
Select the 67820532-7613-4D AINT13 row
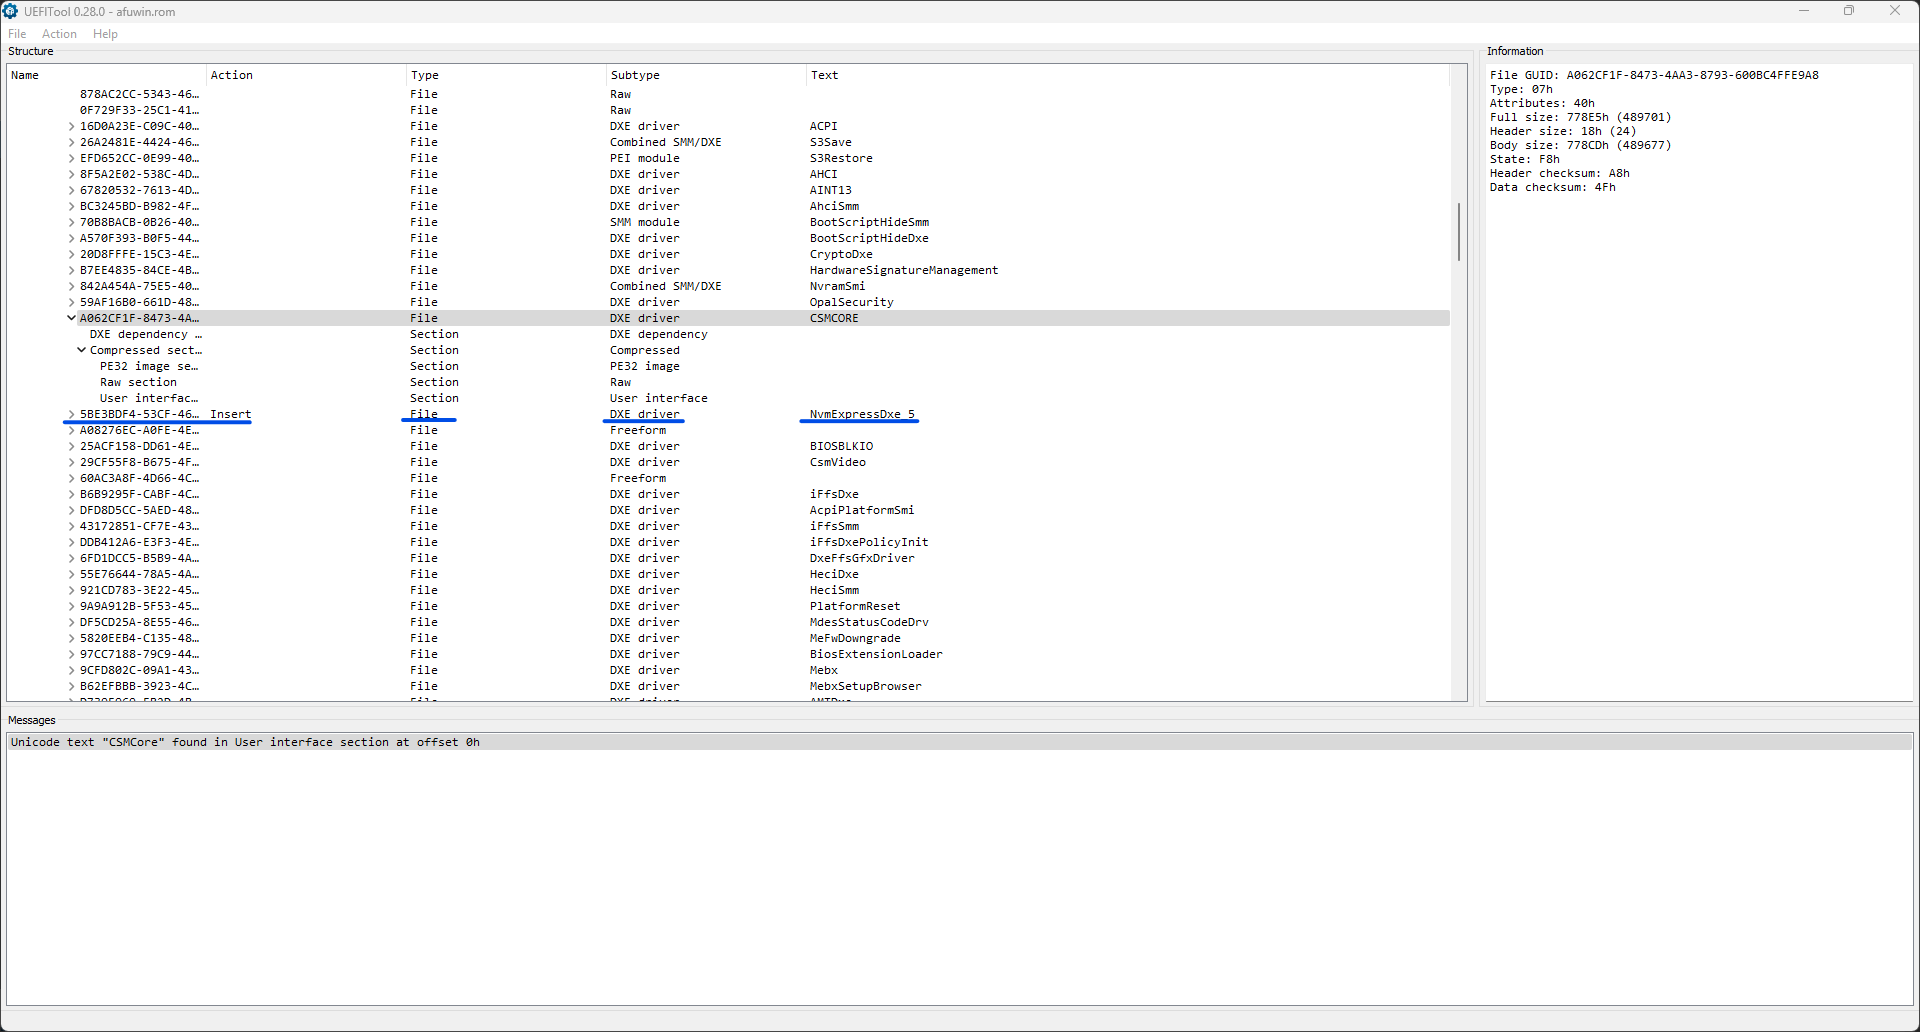tap(728, 190)
